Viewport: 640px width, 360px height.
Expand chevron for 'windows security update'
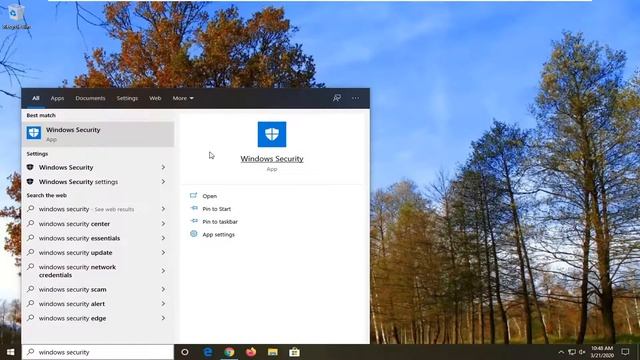coord(163,253)
